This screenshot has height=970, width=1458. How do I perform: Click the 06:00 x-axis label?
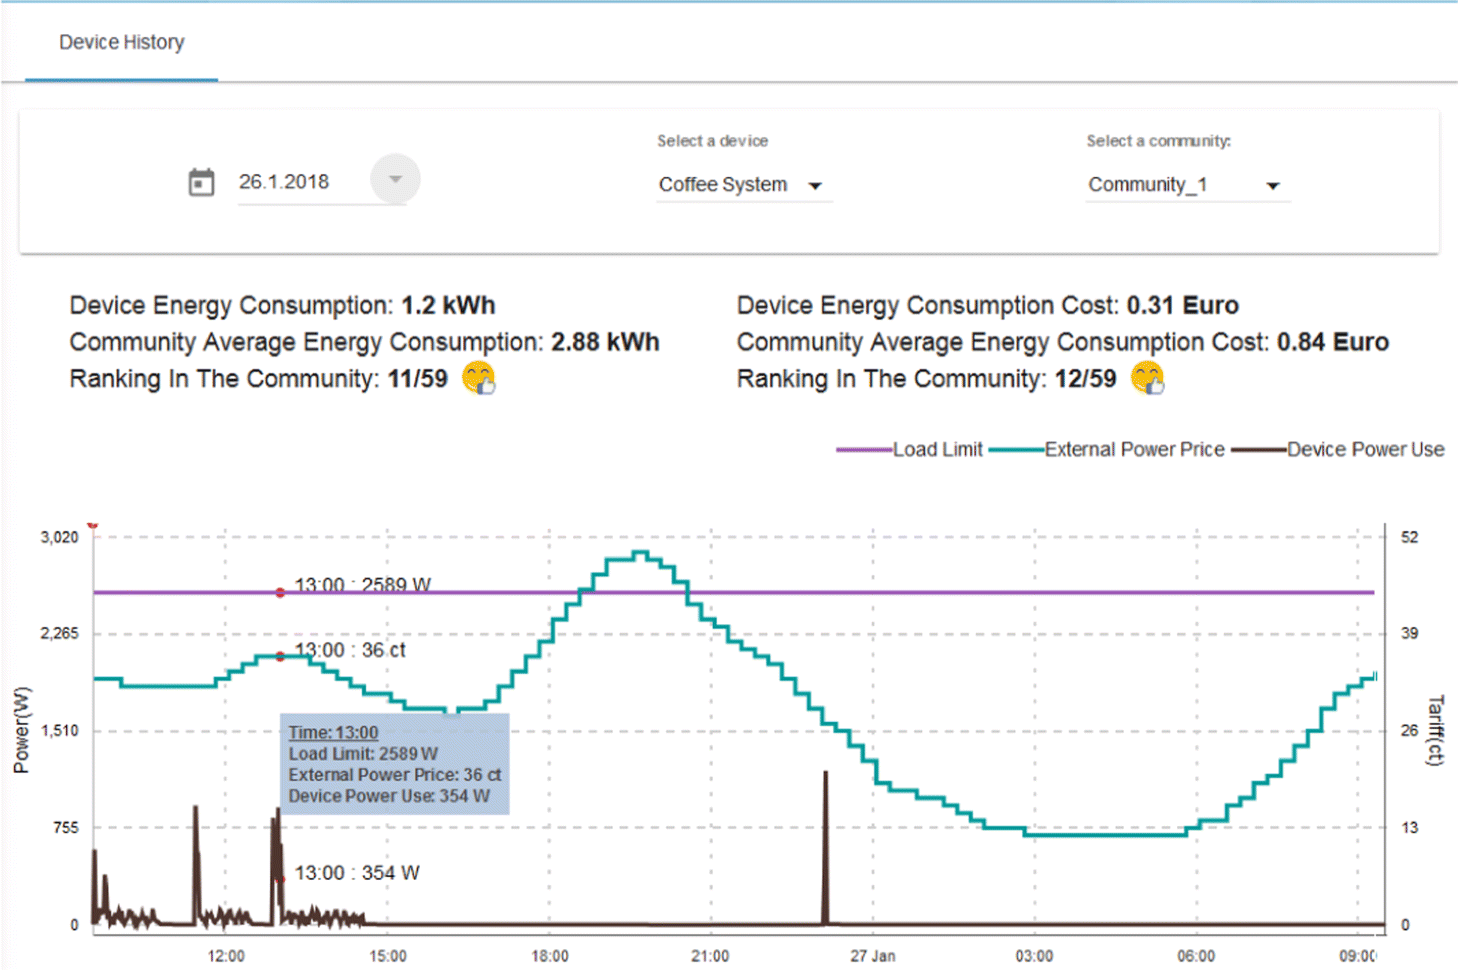click(x=1196, y=956)
